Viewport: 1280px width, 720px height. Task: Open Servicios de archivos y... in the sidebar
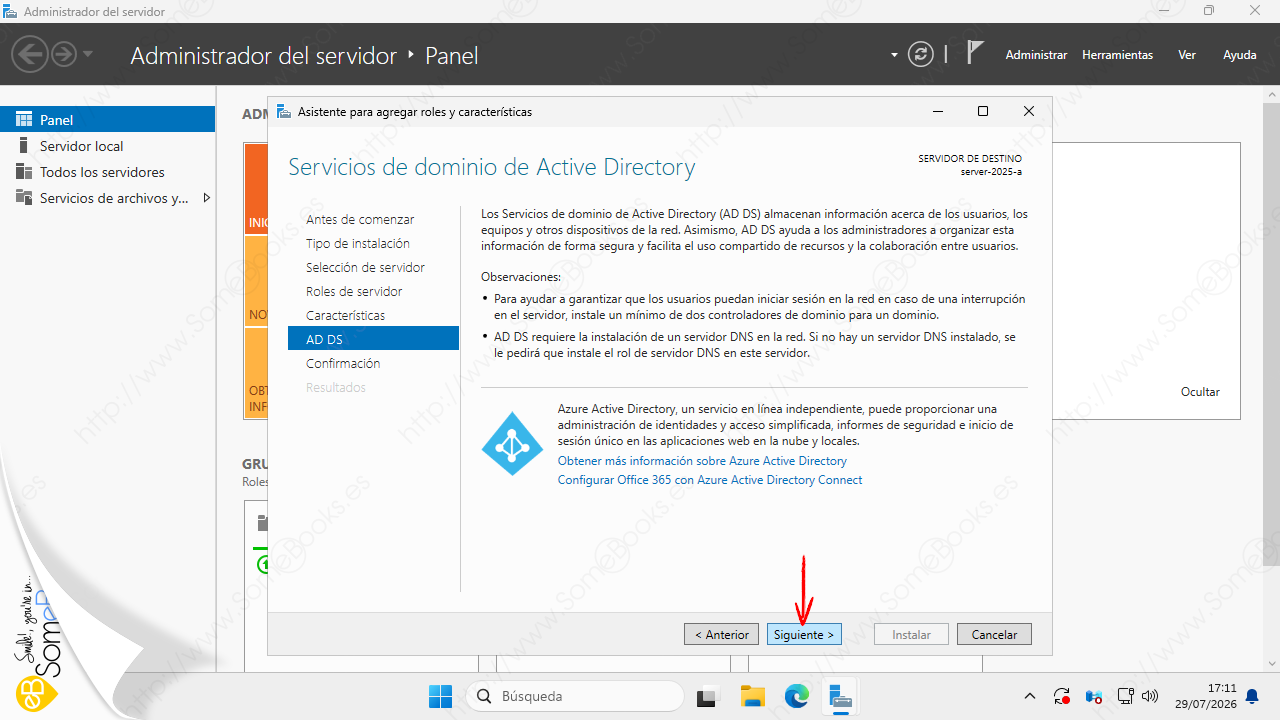pyautogui.click(x=108, y=198)
